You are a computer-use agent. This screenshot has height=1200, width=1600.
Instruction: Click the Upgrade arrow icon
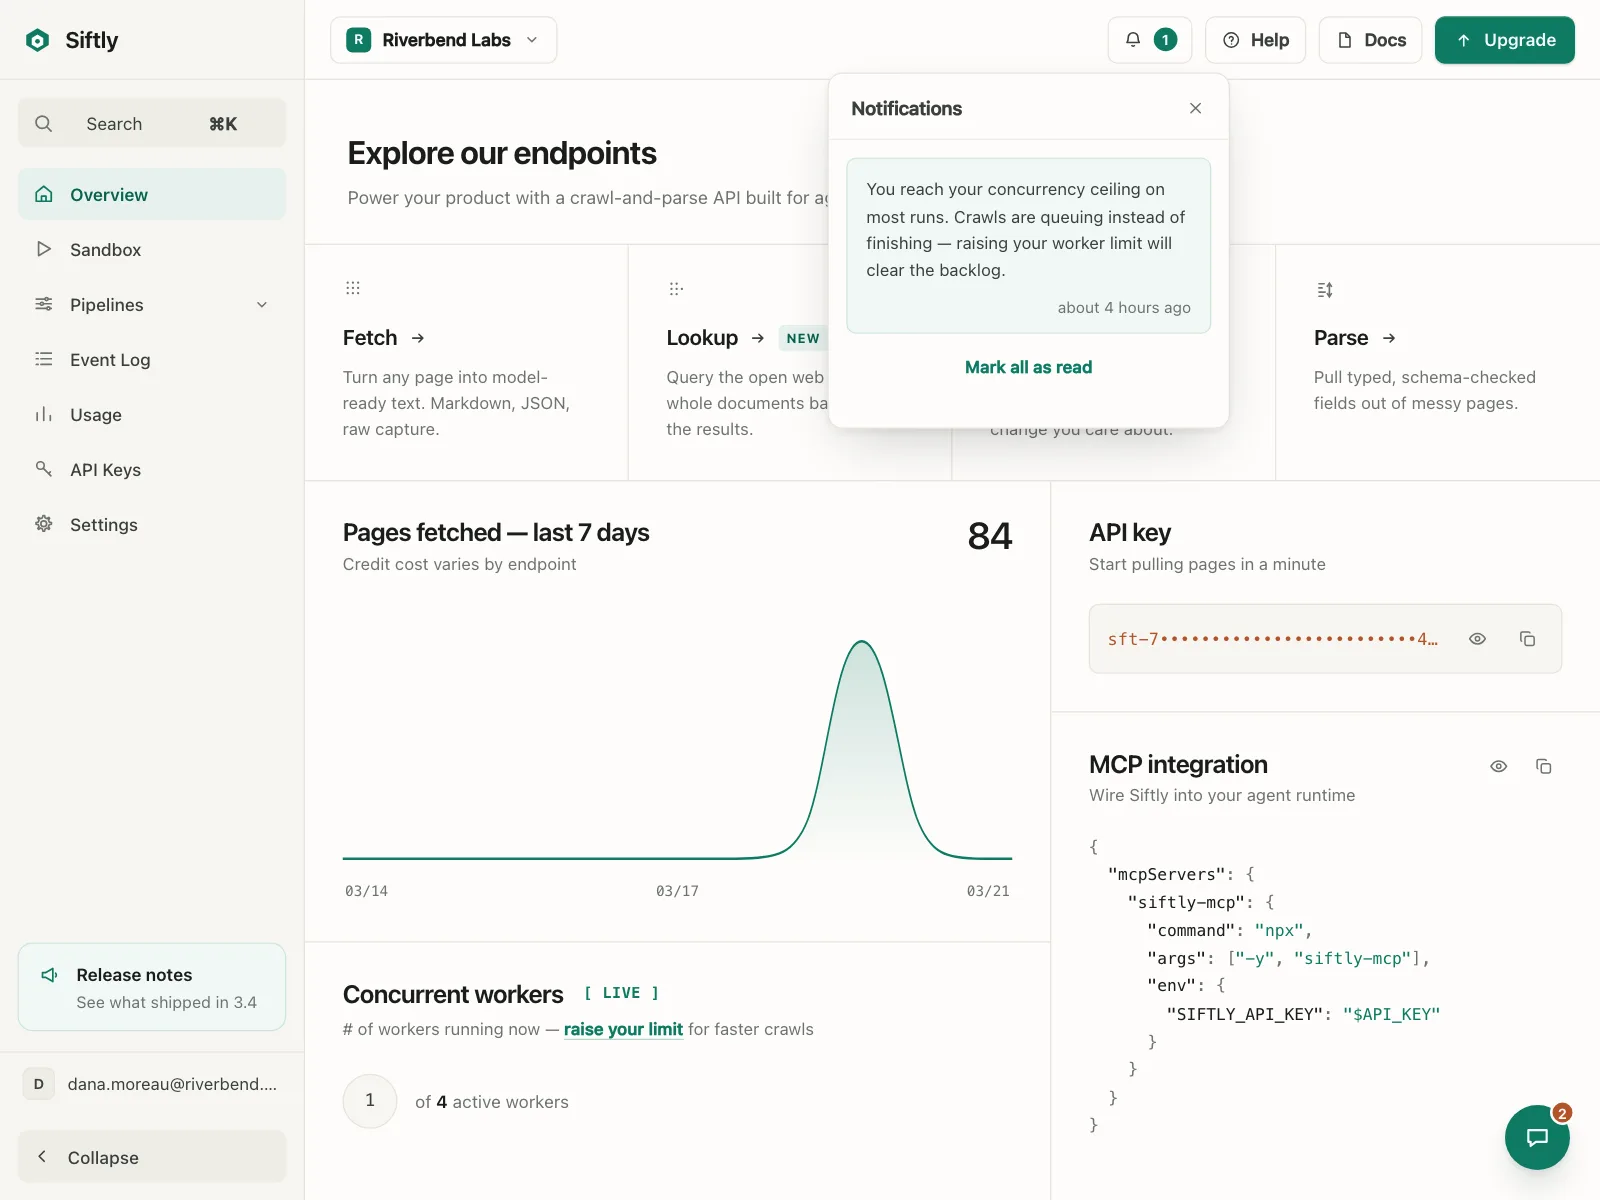[x=1464, y=40]
